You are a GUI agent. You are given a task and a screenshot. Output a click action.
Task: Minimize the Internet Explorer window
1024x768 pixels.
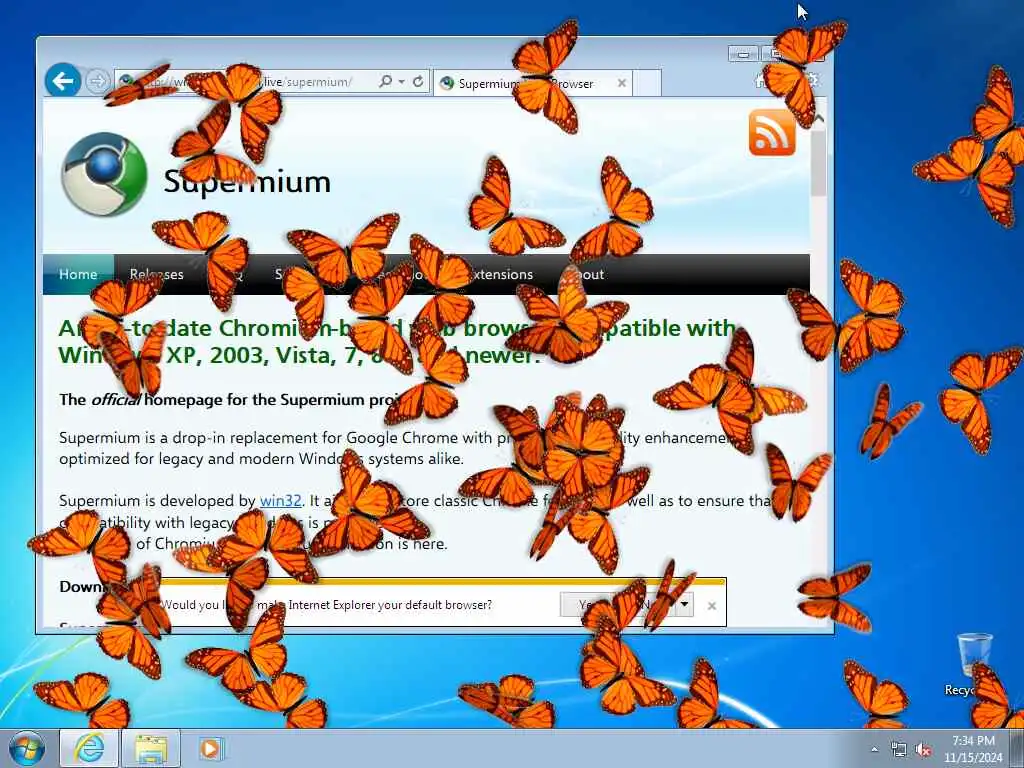tap(743, 54)
